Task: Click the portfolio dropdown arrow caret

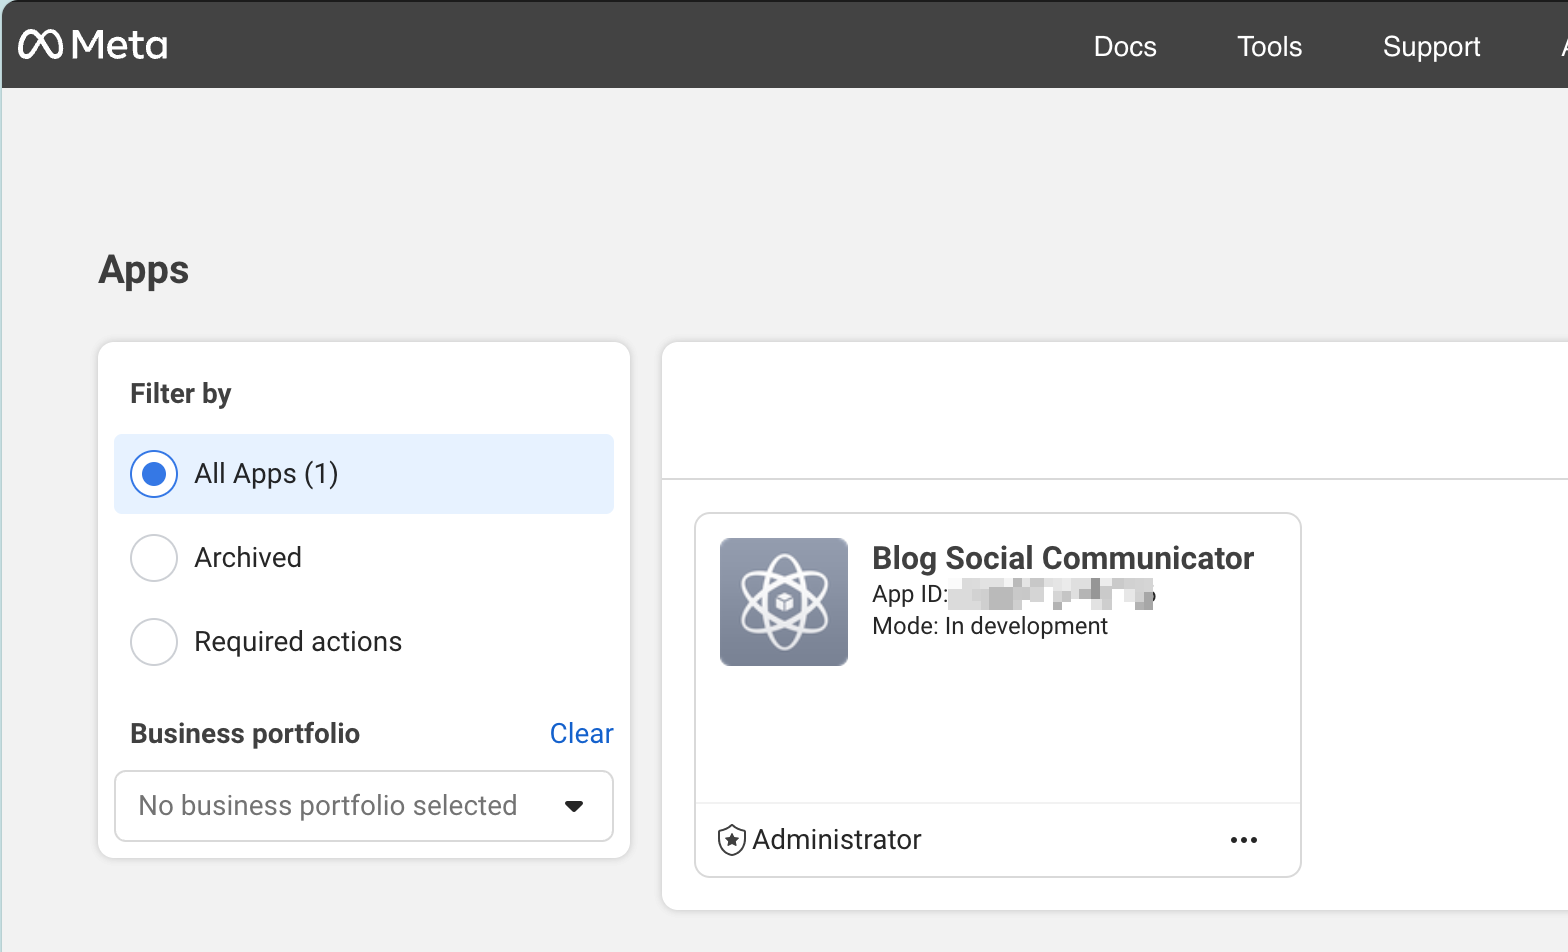Action: (574, 806)
